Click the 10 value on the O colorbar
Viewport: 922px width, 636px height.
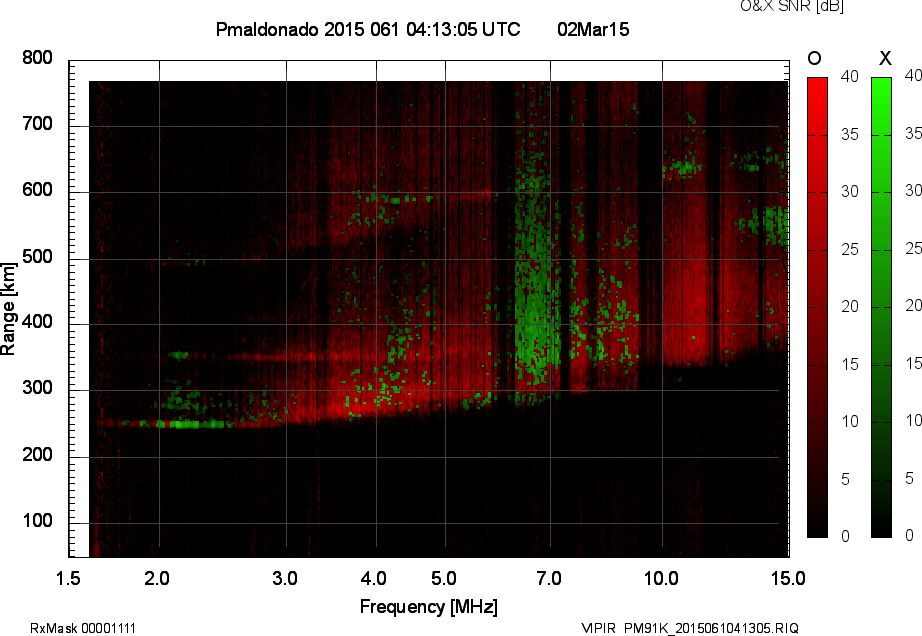[x=850, y=422]
